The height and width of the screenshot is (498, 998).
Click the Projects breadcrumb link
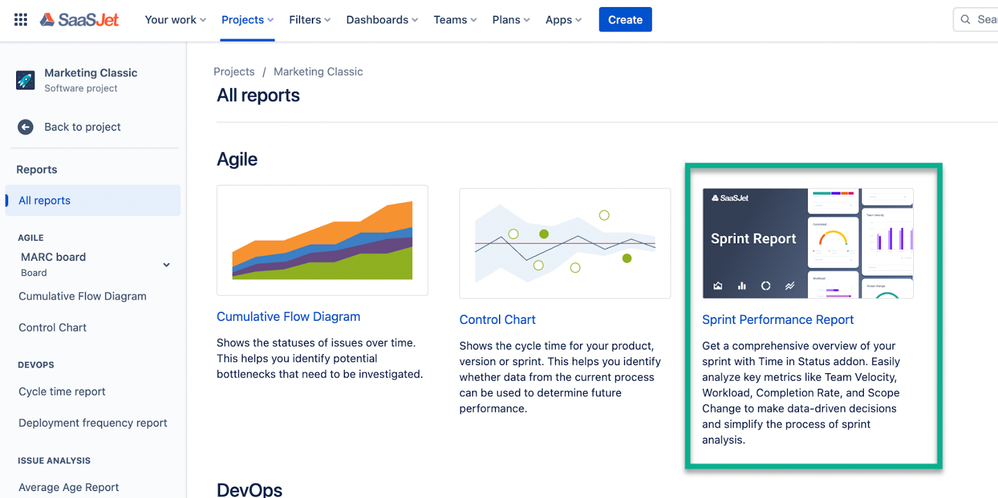[x=234, y=72]
